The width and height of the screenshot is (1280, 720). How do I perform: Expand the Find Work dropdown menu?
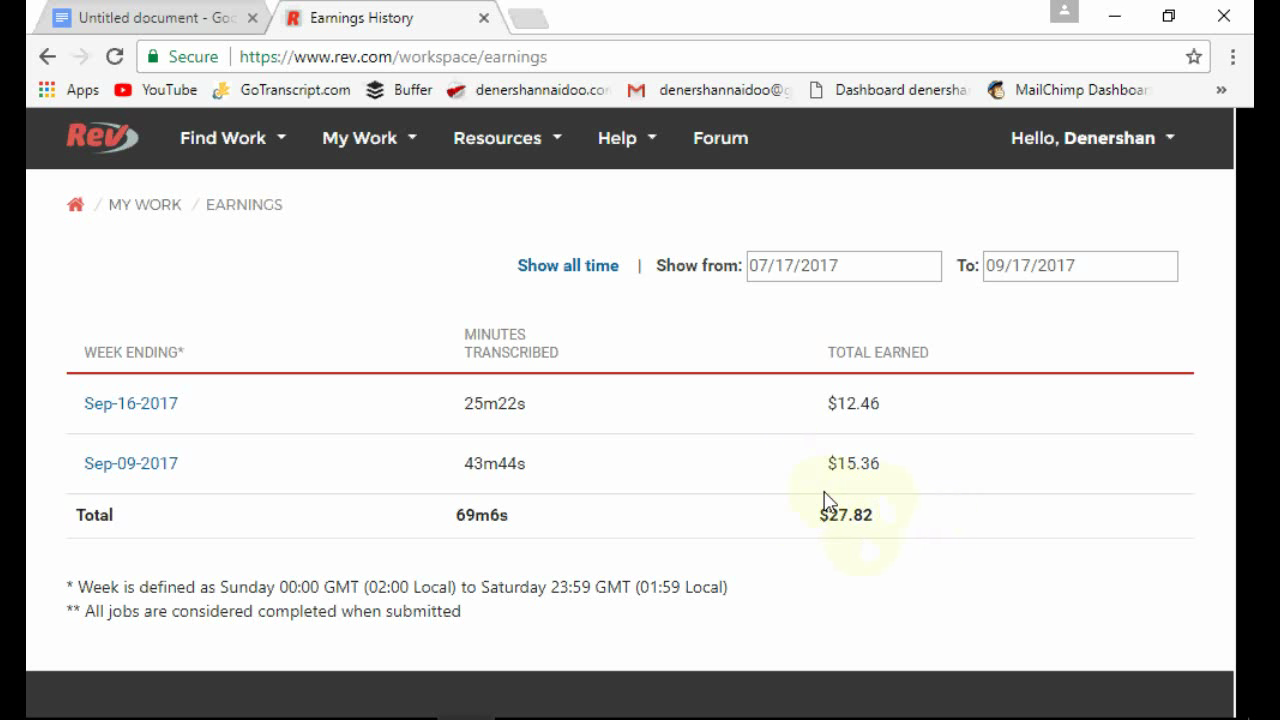click(x=232, y=138)
